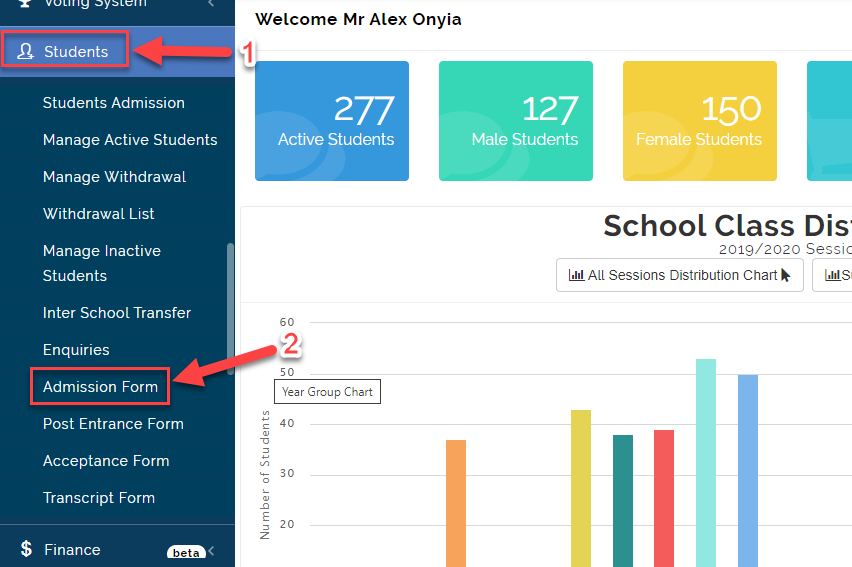Viewport: 852px width, 567px height.
Task: Click the light aqua chart bar
Action: tap(706, 463)
